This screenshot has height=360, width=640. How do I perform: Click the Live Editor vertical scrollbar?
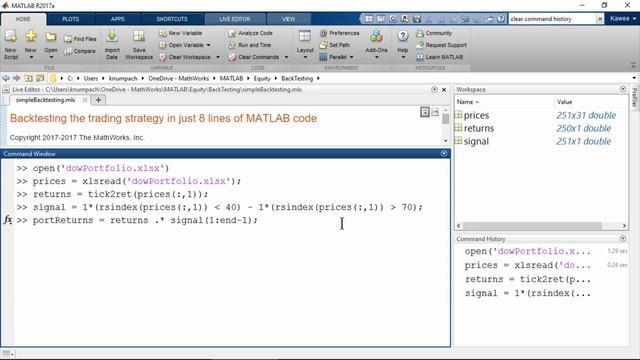[445, 119]
